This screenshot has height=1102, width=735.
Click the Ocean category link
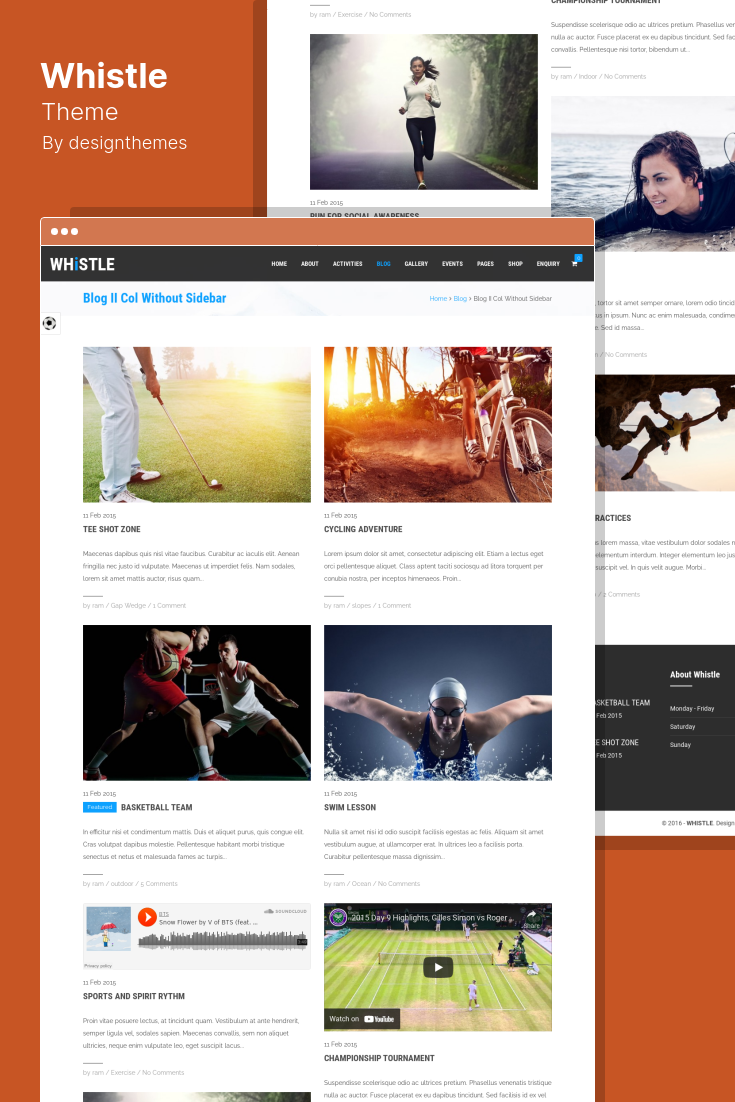coord(361,884)
